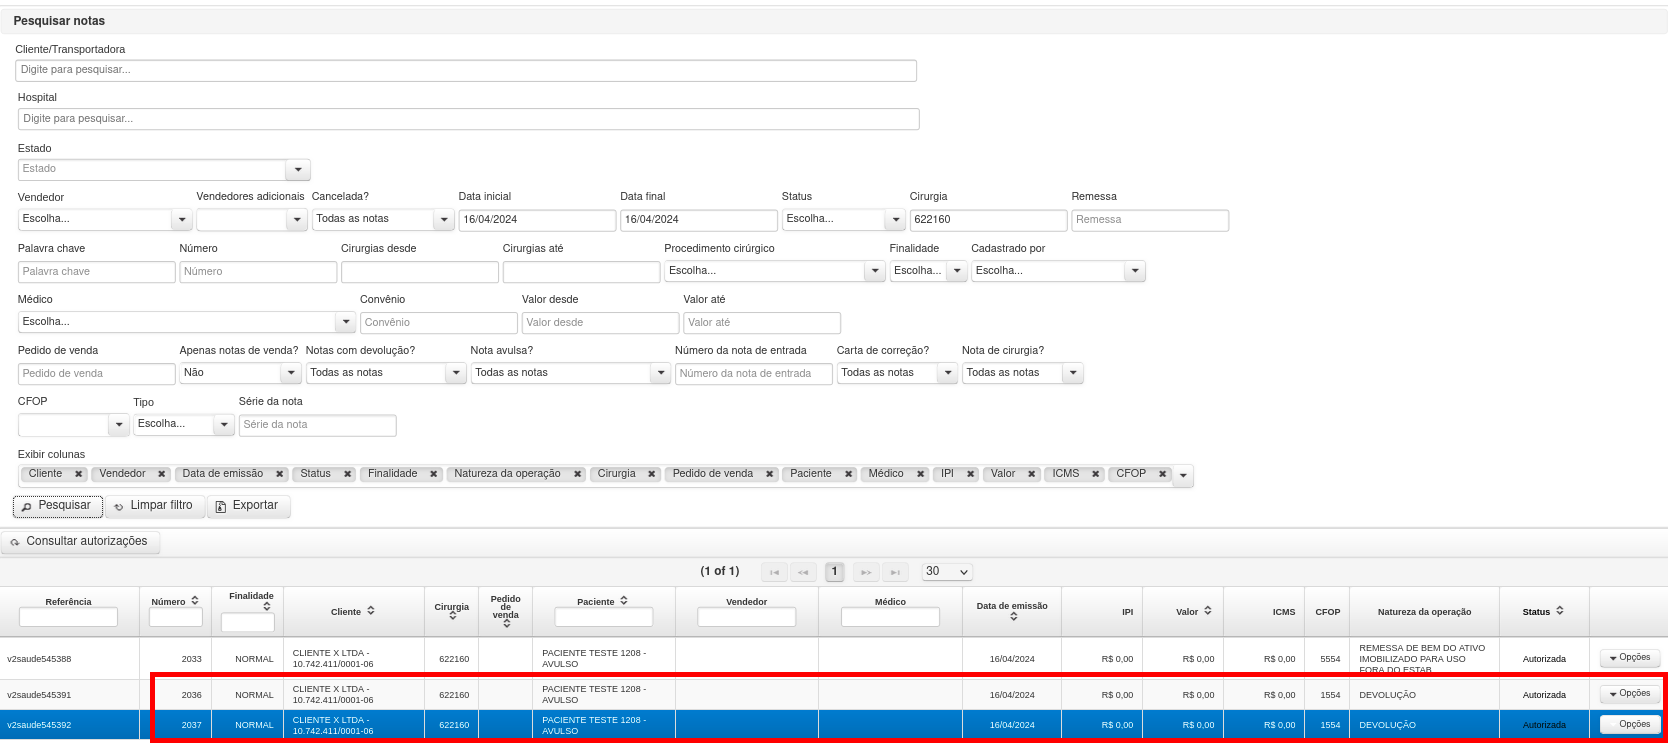Go to last page of results
Viewport: 1668px width, 745px height.
coord(895,572)
